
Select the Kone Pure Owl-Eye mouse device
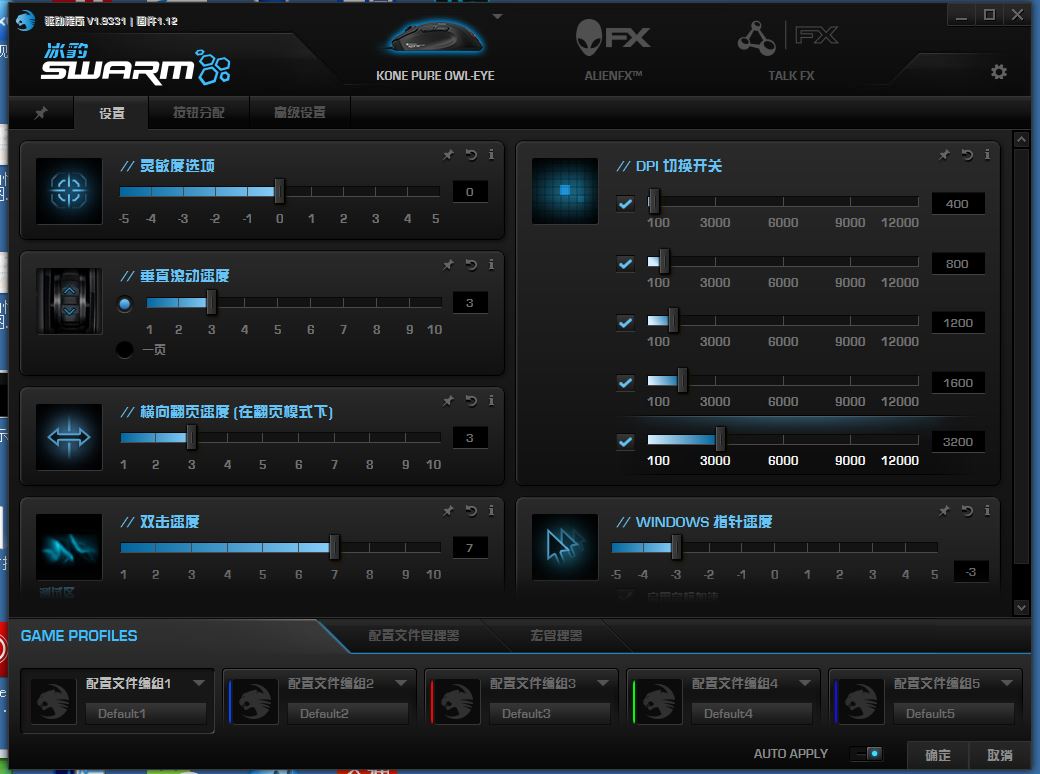(435, 50)
